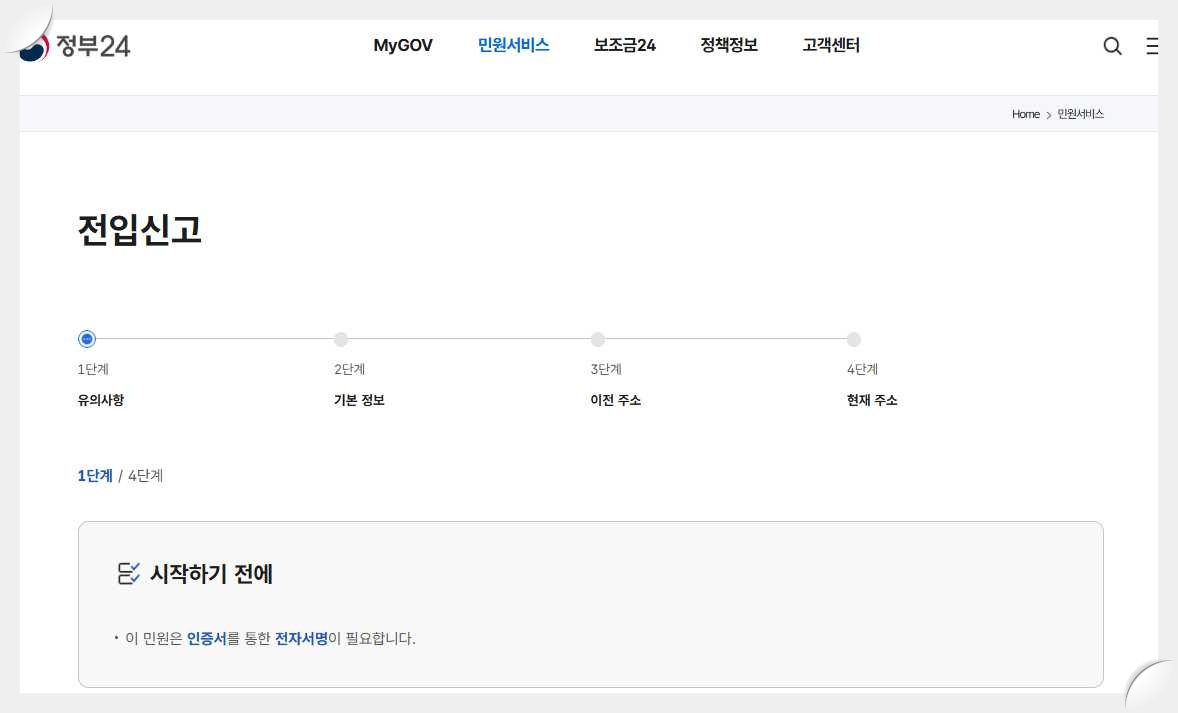Click the step progress bar line
Image resolution: width=1178 pixels, height=713 pixels.
pos(470,339)
